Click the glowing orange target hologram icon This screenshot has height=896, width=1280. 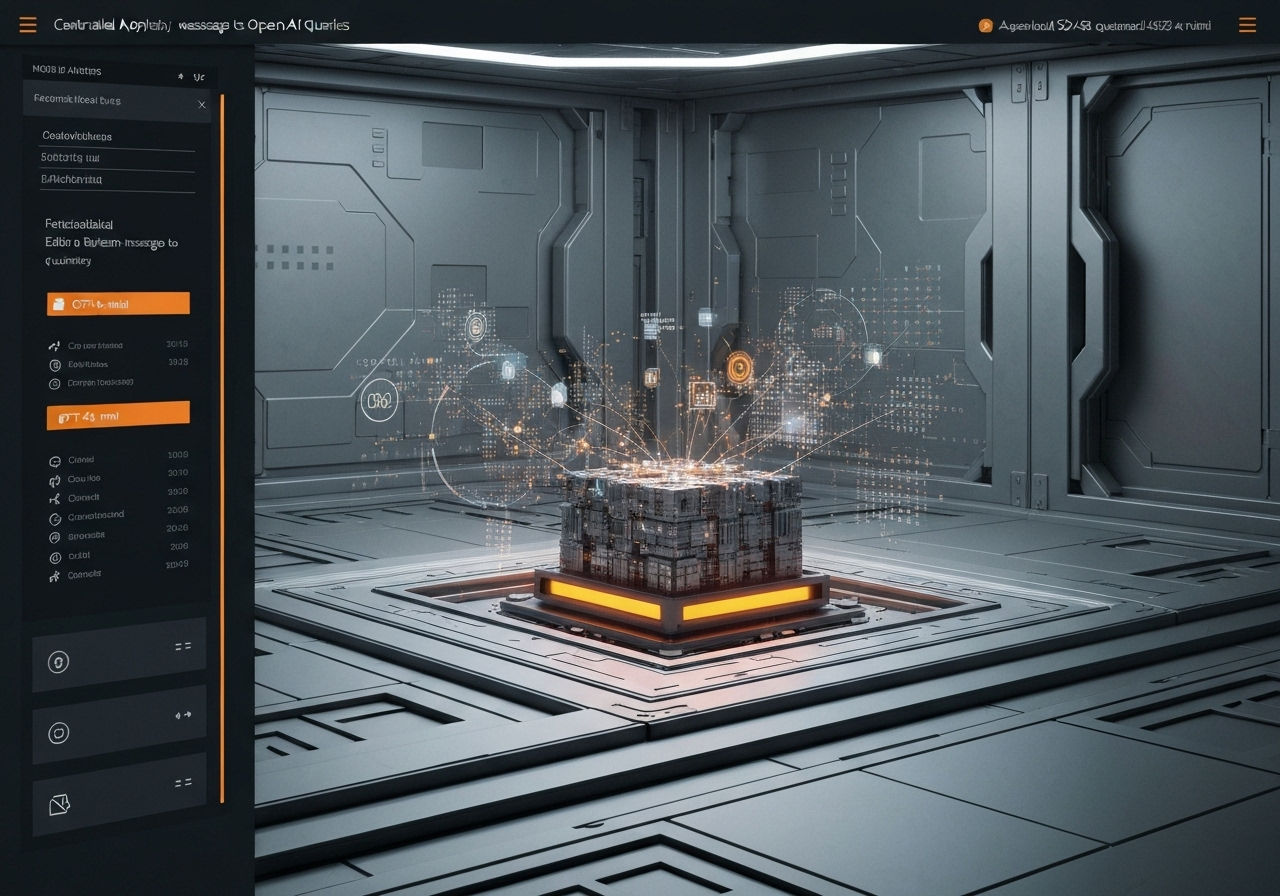740,368
